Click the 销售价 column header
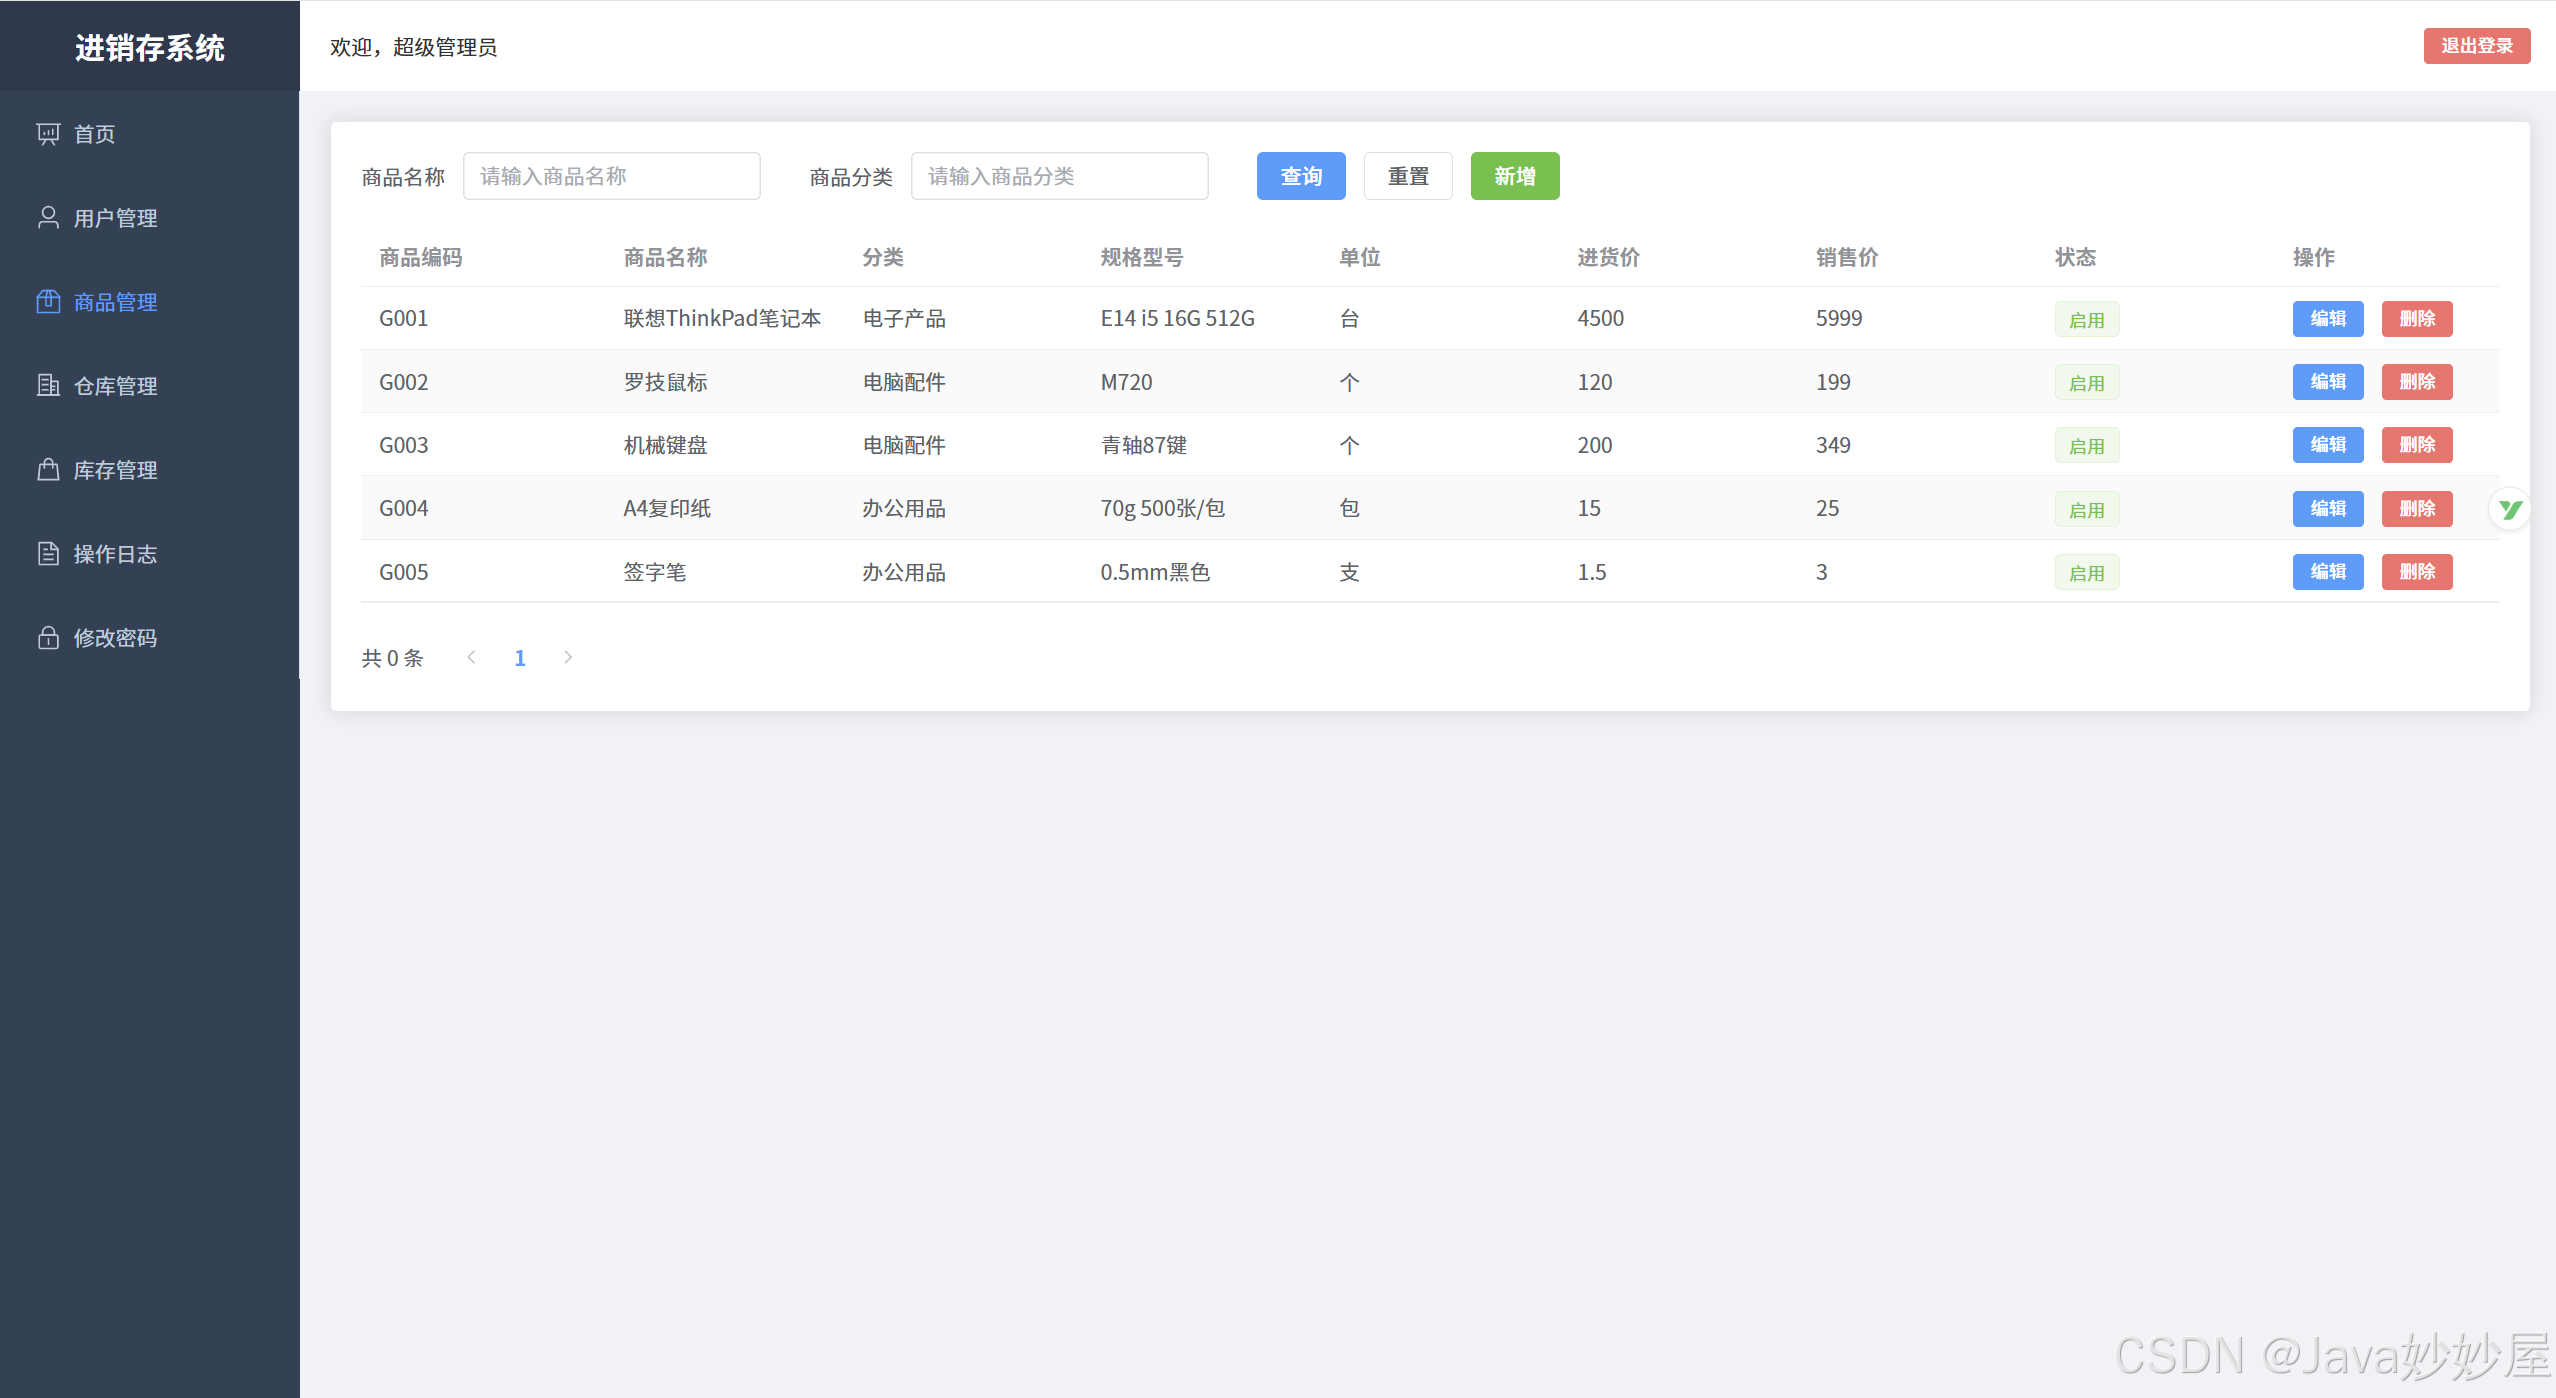Viewport: 2556px width, 1398px height. tap(1847, 258)
